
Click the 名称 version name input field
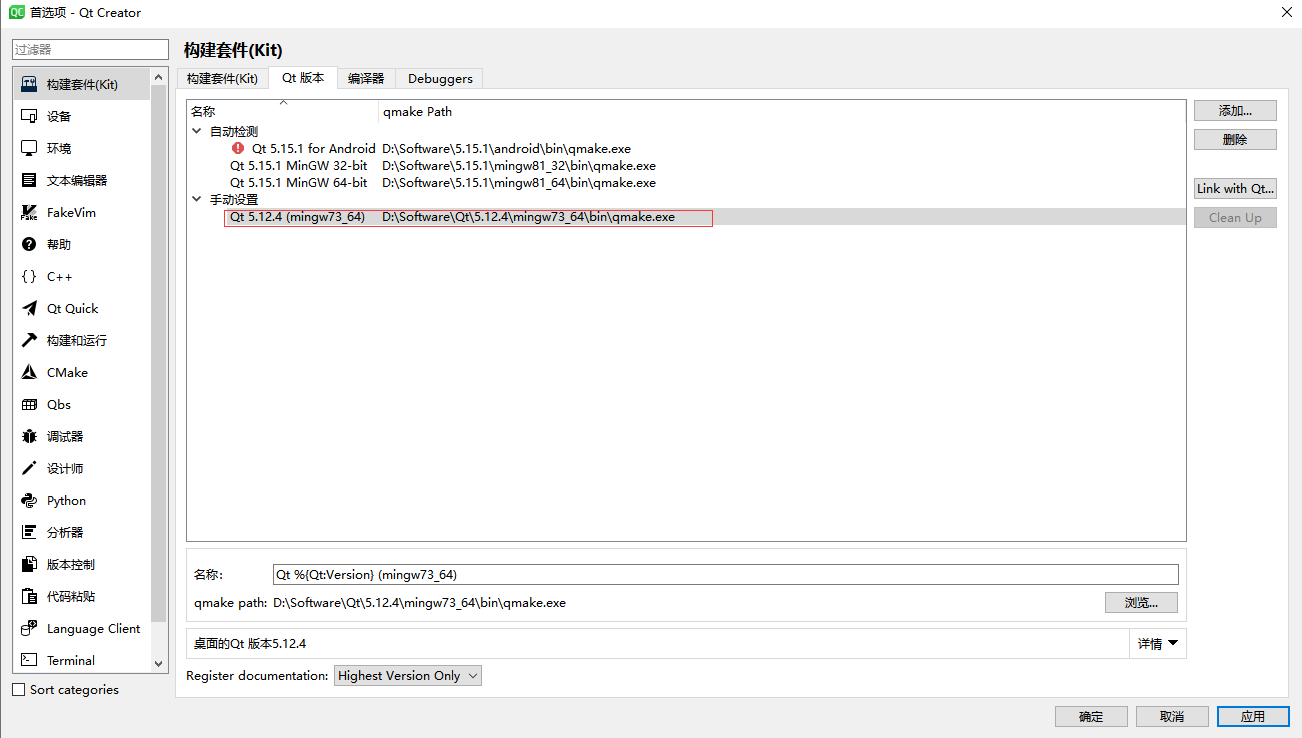tap(726, 575)
